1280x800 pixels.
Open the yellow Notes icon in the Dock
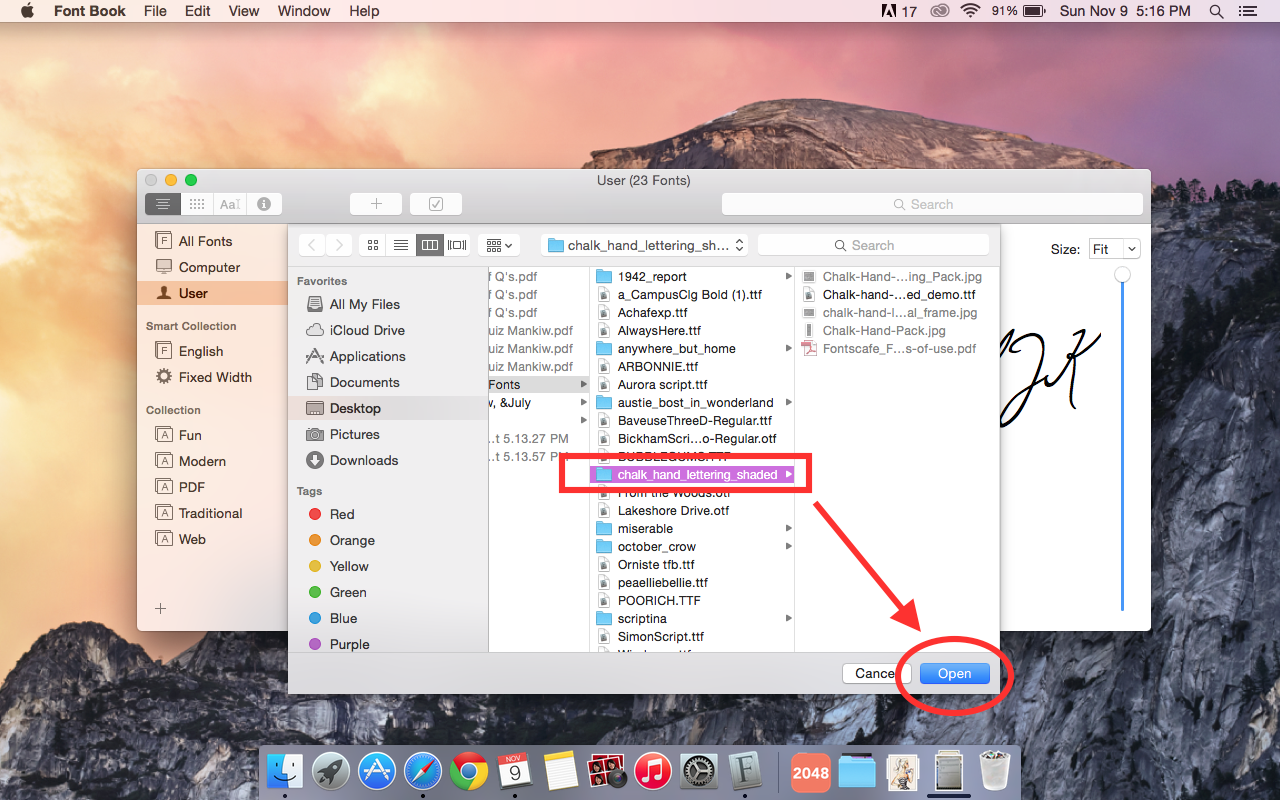click(x=561, y=771)
